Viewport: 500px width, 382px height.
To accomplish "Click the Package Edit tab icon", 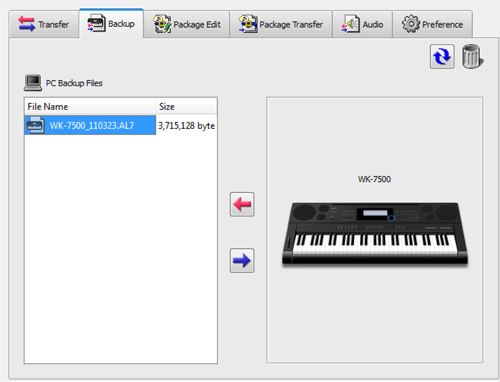I will (162, 24).
